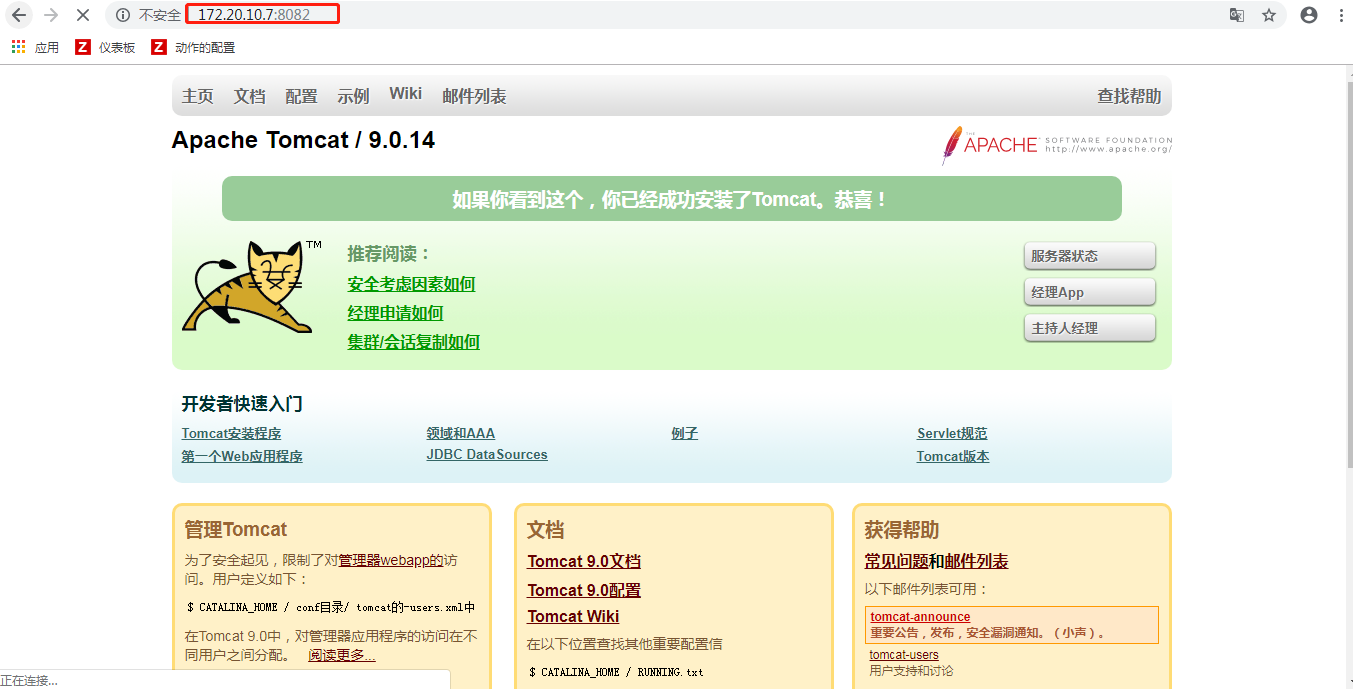
Task: Click the browser forward arrow
Action: (x=51, y=15)
